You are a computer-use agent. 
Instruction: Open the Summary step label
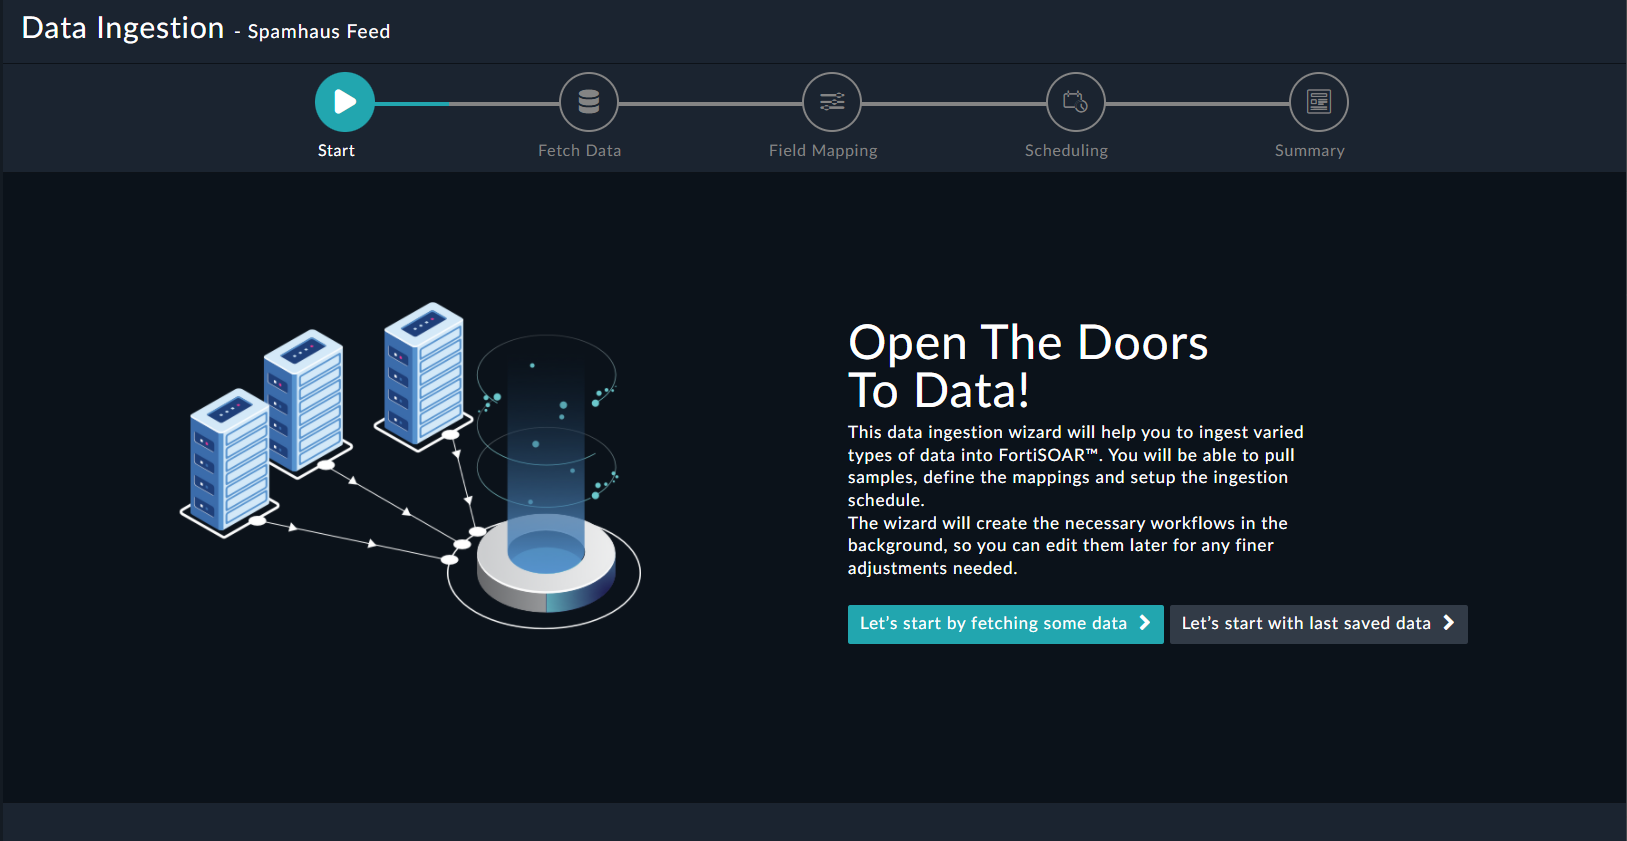coord(1309,151)
